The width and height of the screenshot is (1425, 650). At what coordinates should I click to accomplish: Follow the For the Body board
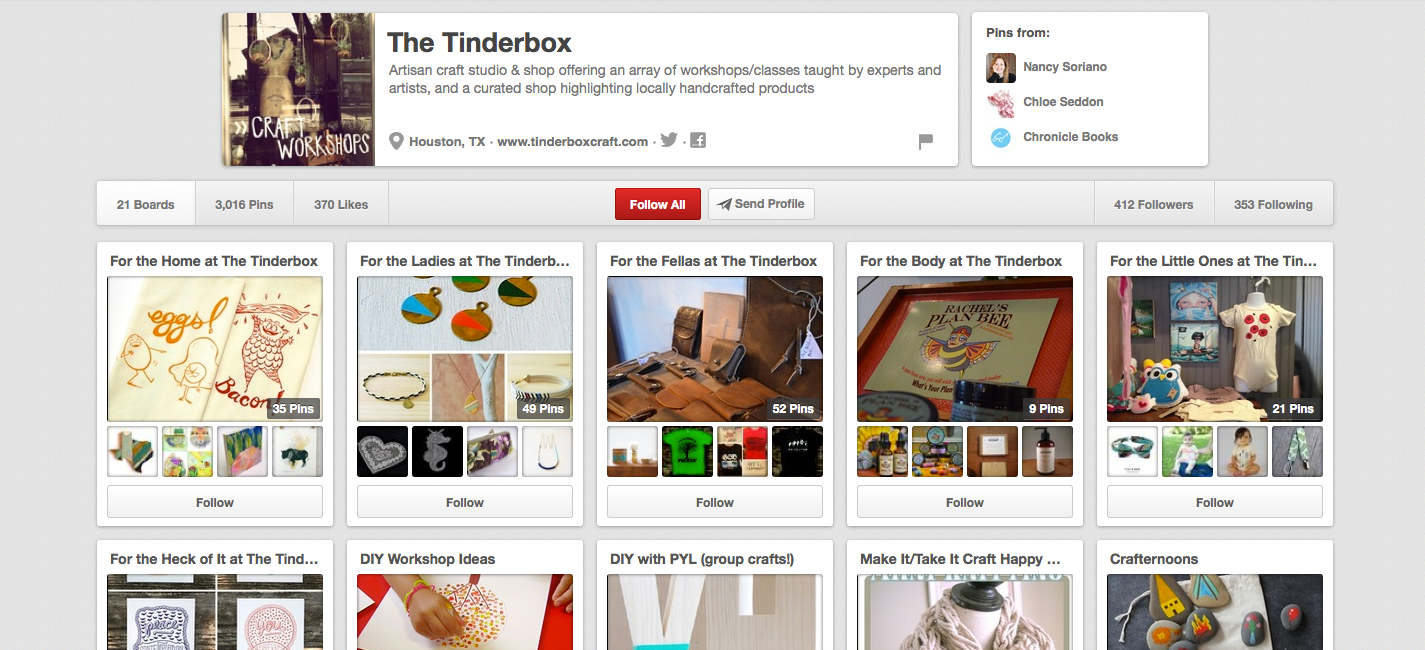[x=965, y=502]
